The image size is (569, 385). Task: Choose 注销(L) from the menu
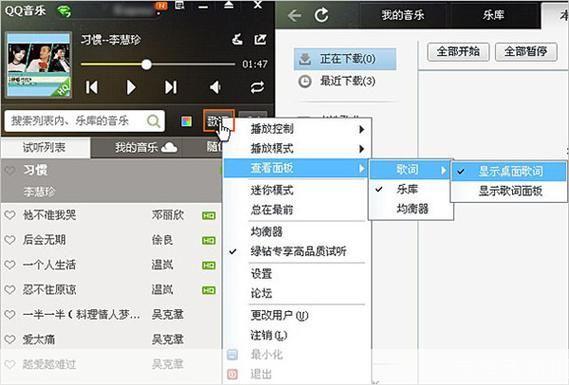296,335
